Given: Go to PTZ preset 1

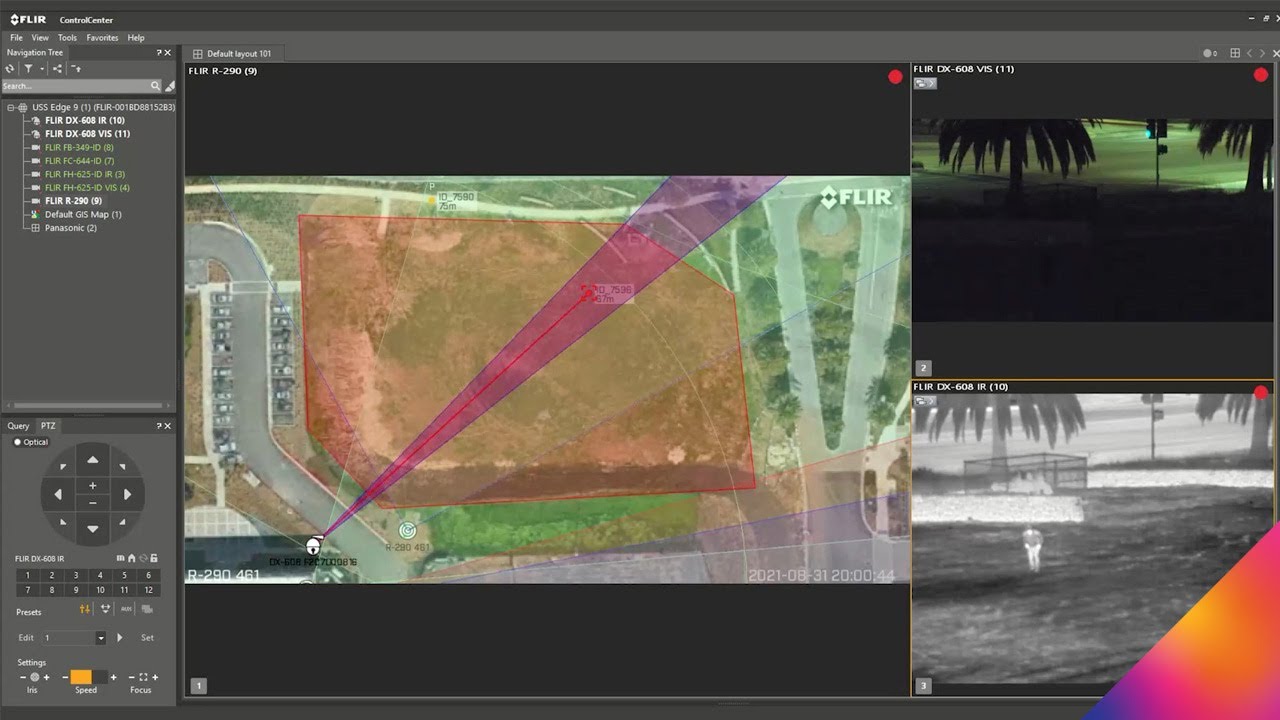Looking at the screenshot, I should tap(27, 575).
